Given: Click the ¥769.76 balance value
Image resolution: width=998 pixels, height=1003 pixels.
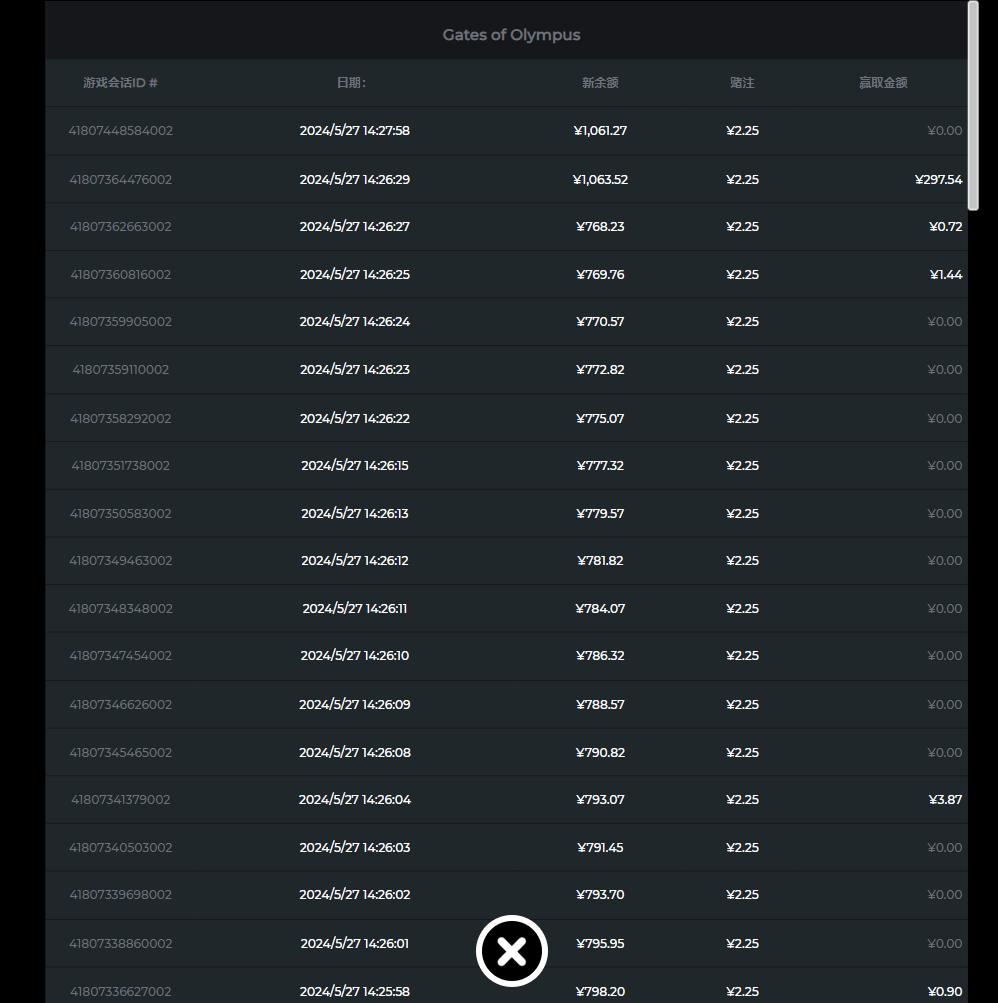Looking at the screenshot, I should click(600, 274).
